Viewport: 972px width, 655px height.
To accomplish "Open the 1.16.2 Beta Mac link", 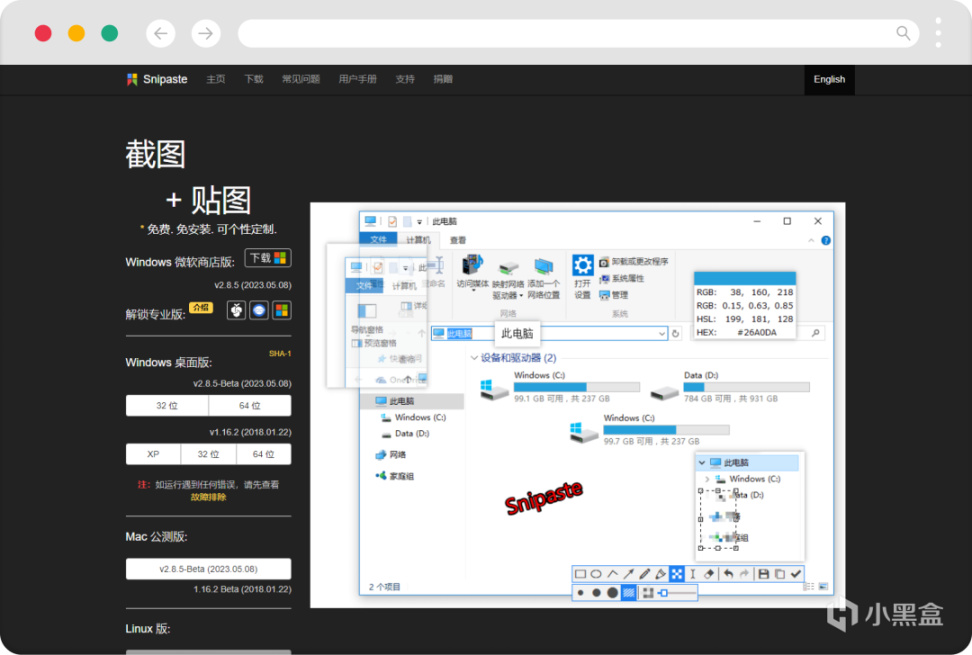I will pos(242,589).
